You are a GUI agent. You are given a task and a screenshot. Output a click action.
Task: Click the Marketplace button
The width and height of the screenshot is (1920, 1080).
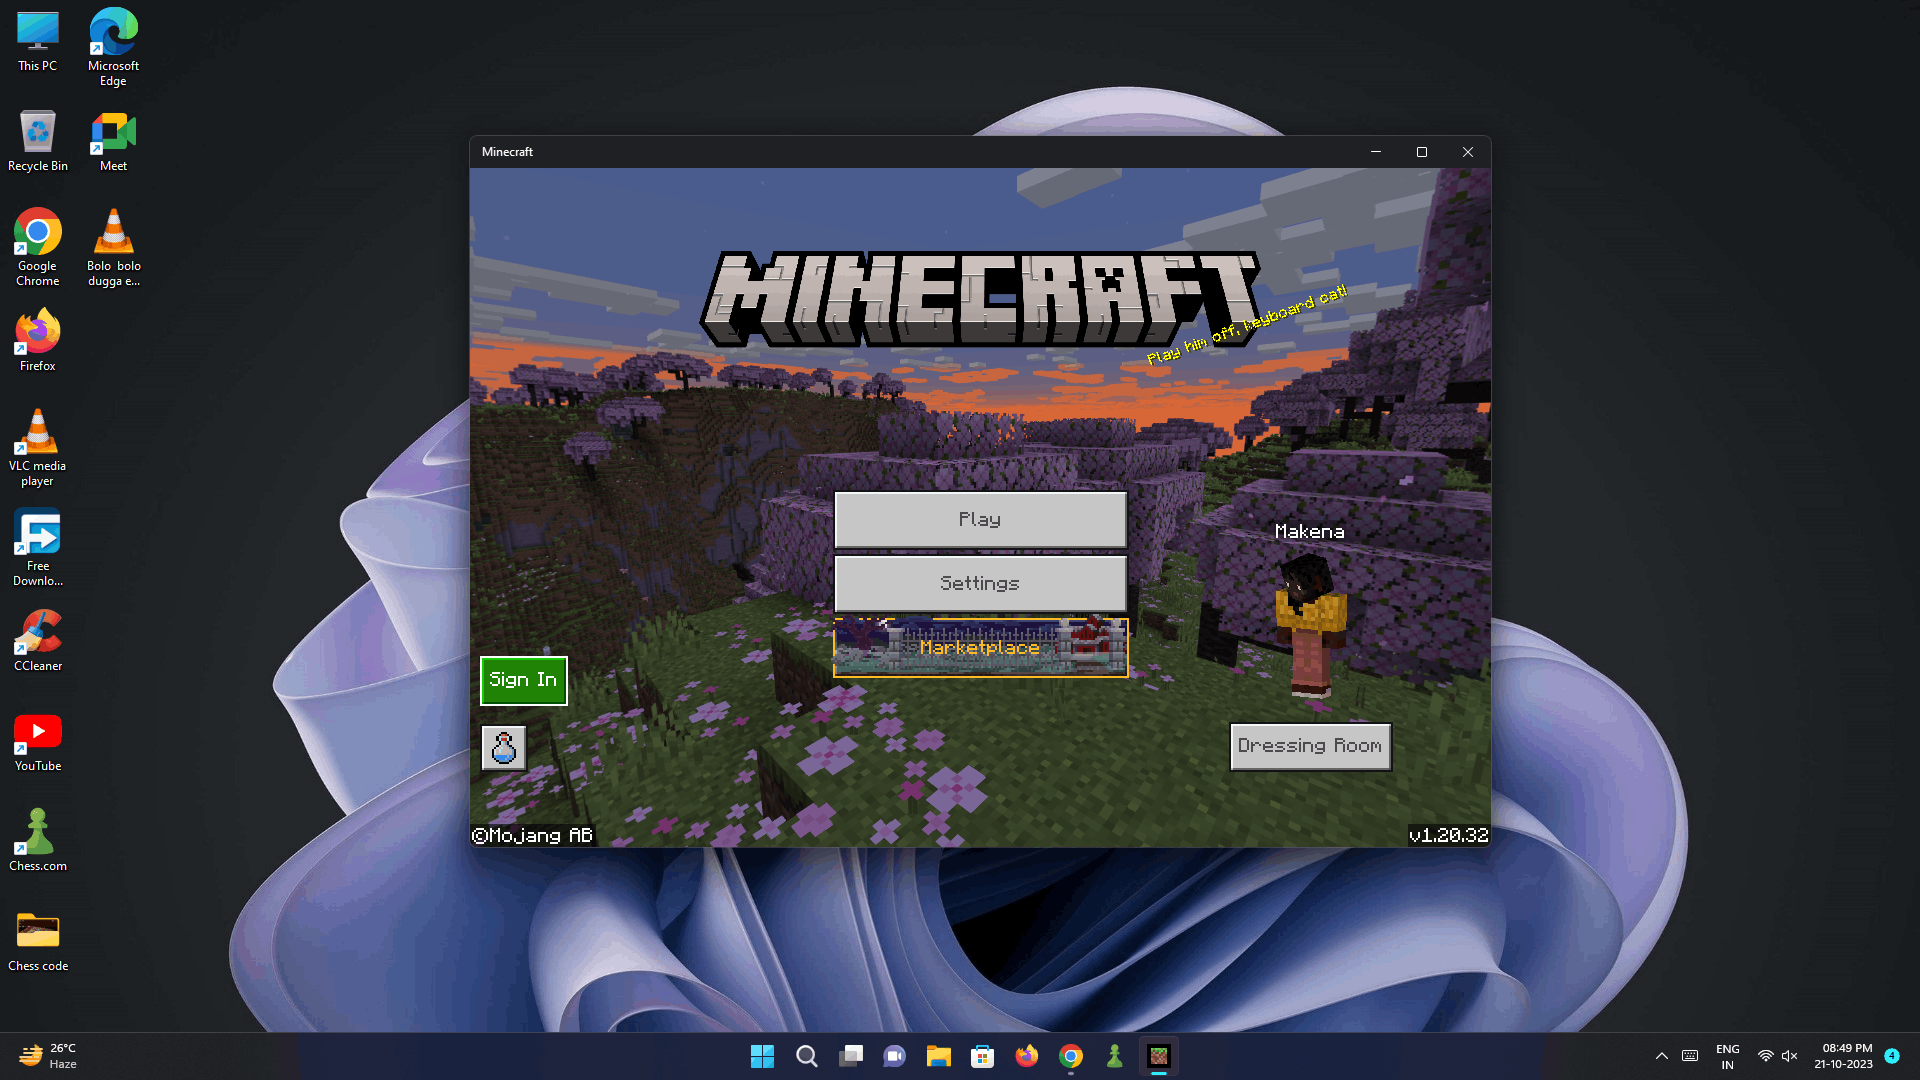point(980,646)
